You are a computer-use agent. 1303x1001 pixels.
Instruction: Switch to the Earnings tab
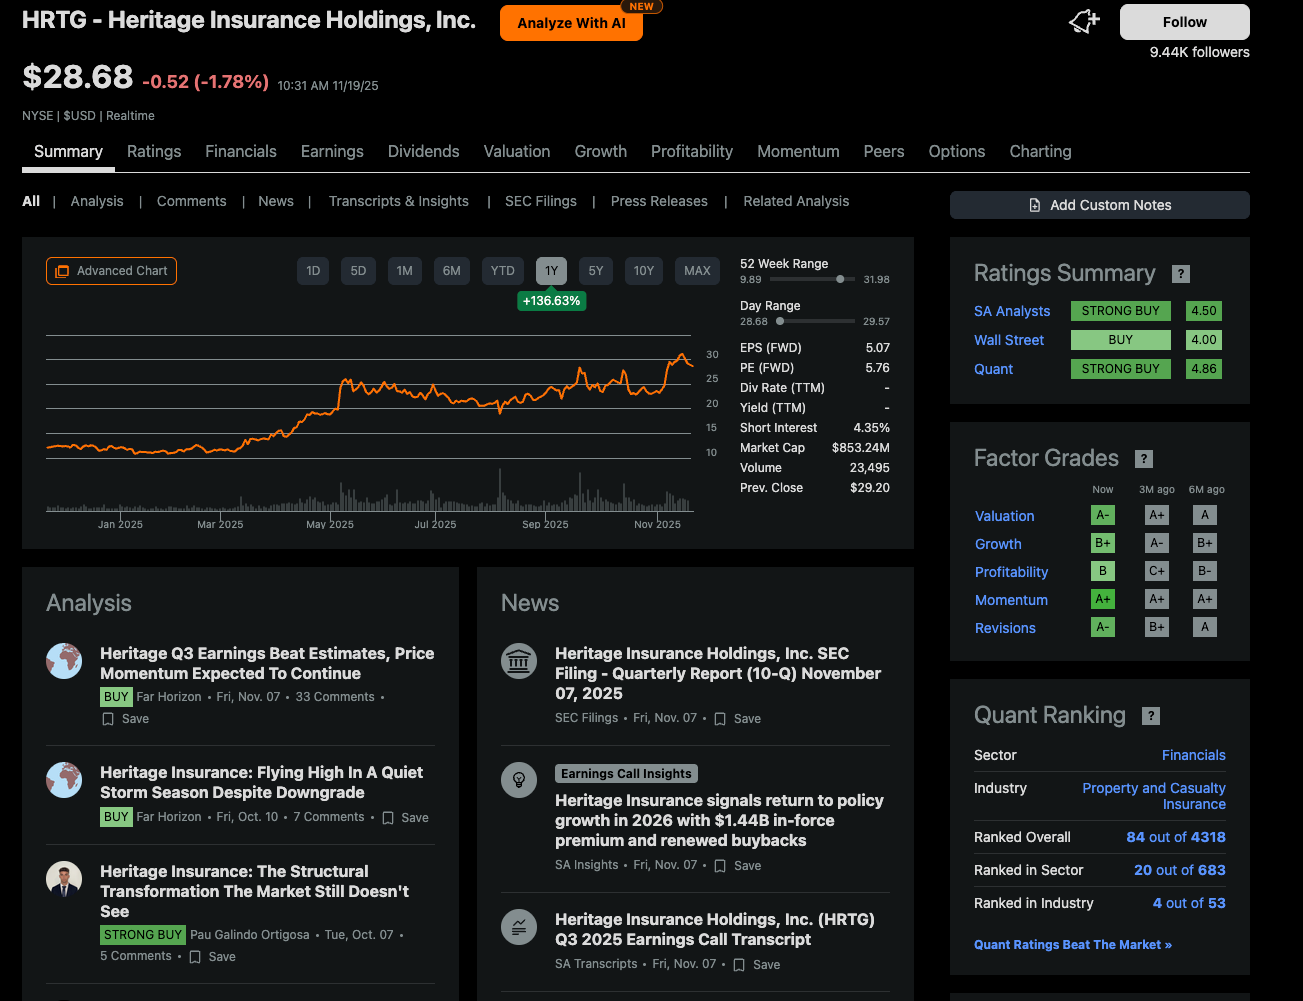click(332, 151)
